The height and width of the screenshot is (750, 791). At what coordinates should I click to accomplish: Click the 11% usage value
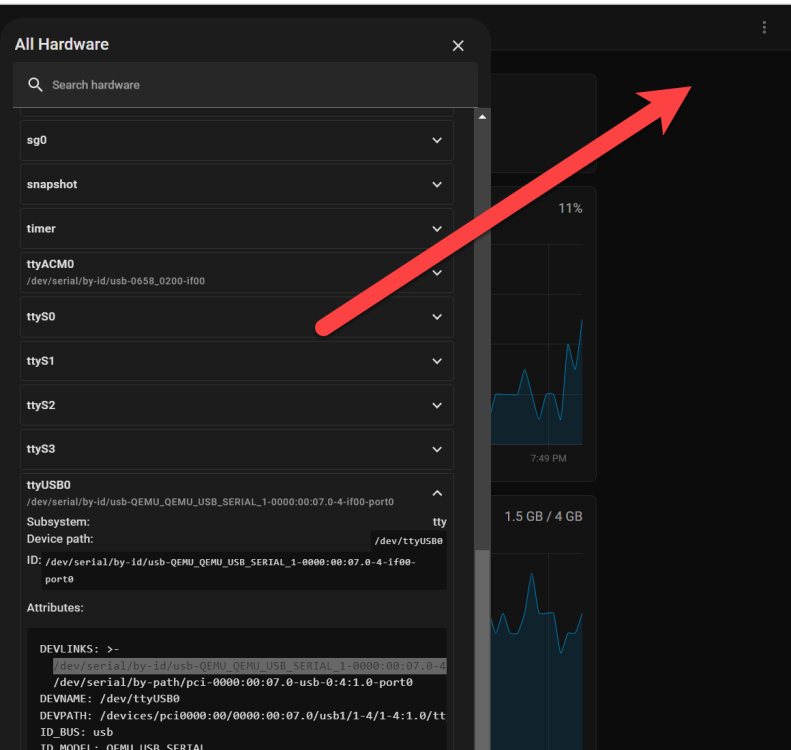click(x=570, y=208)
